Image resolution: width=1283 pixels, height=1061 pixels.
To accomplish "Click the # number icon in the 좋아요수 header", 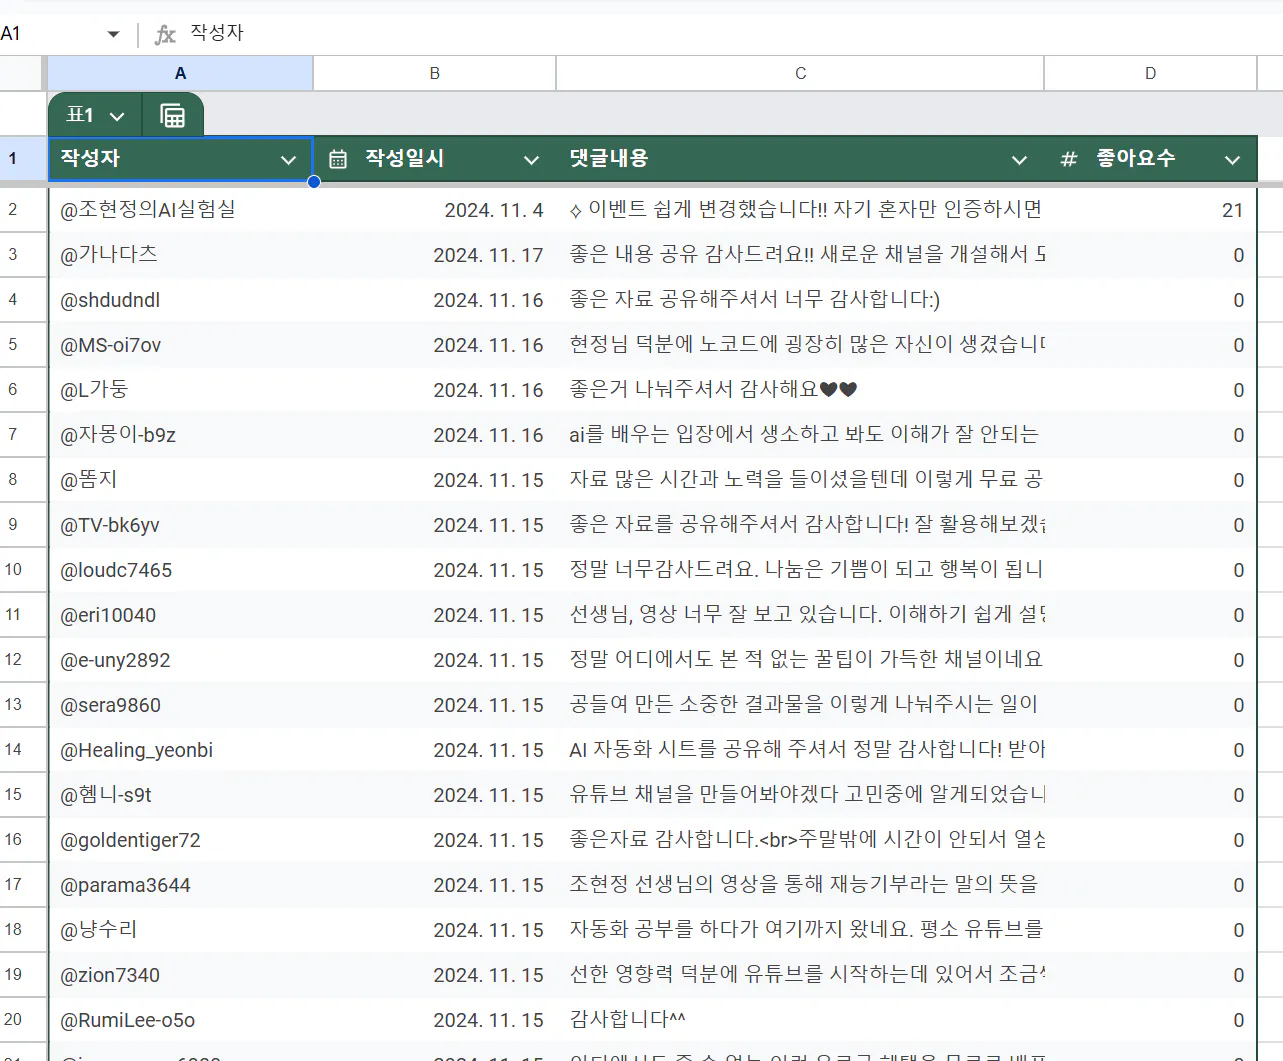I will click(1067, 158).
